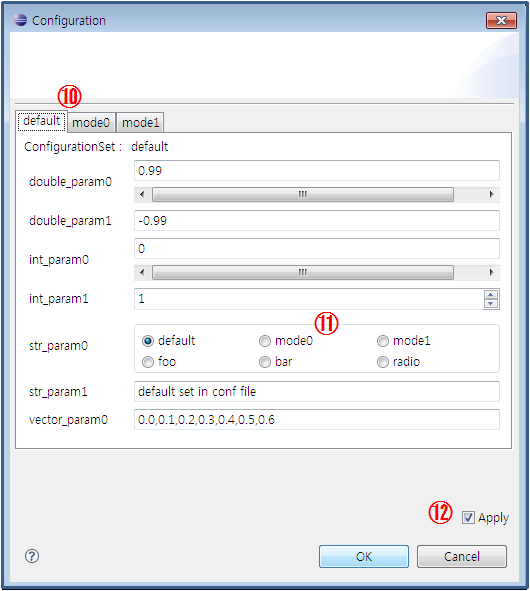The image size is (530, 591).
Task: Select the foo radio option
Action: pyautogui.click(x=148, y=362)
